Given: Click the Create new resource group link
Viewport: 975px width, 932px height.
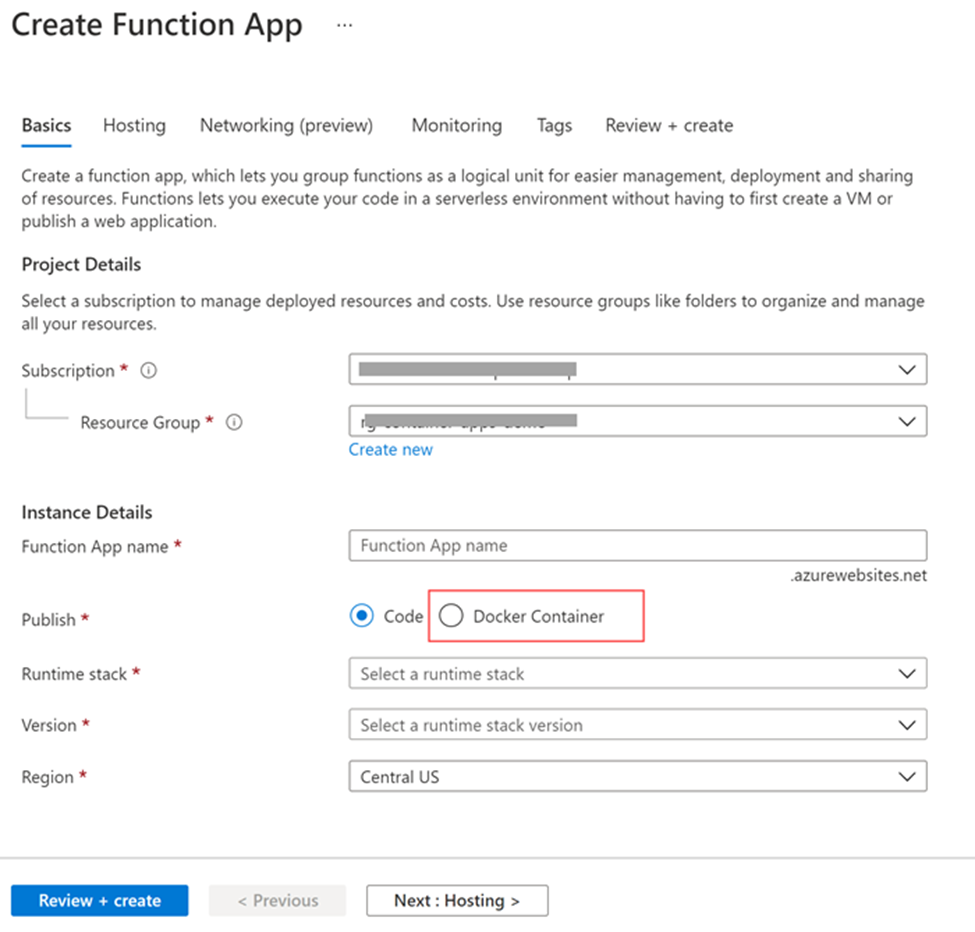Looking at the screenshot, I should point(391,450).
